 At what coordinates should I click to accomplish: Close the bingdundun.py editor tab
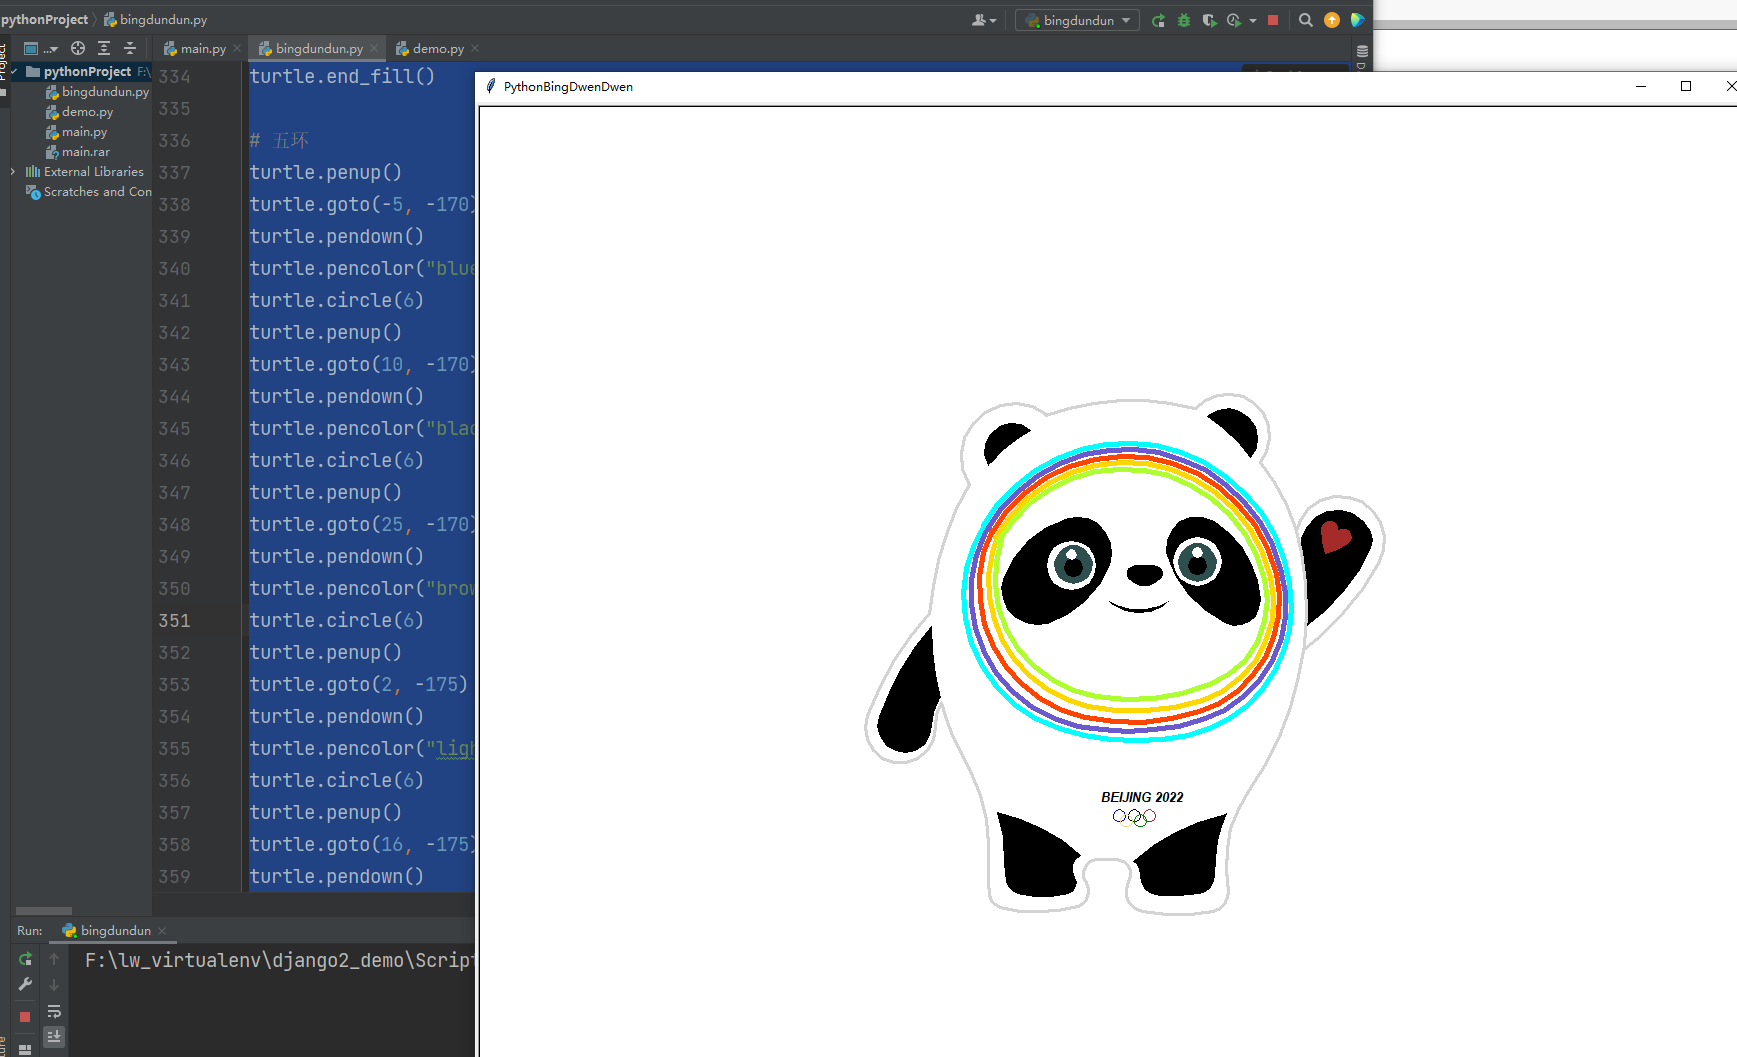(x=374, y=48)
